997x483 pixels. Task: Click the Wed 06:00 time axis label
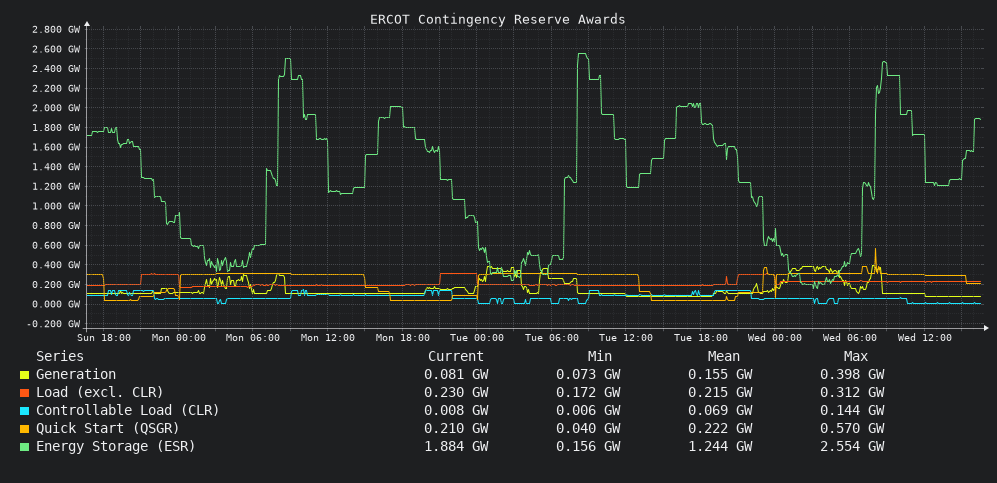849,338
